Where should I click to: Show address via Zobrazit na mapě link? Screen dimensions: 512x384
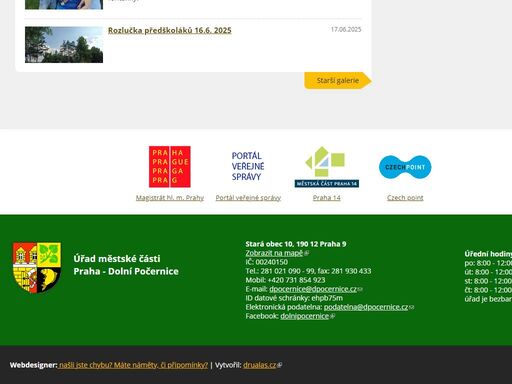[x=274, y=253]
